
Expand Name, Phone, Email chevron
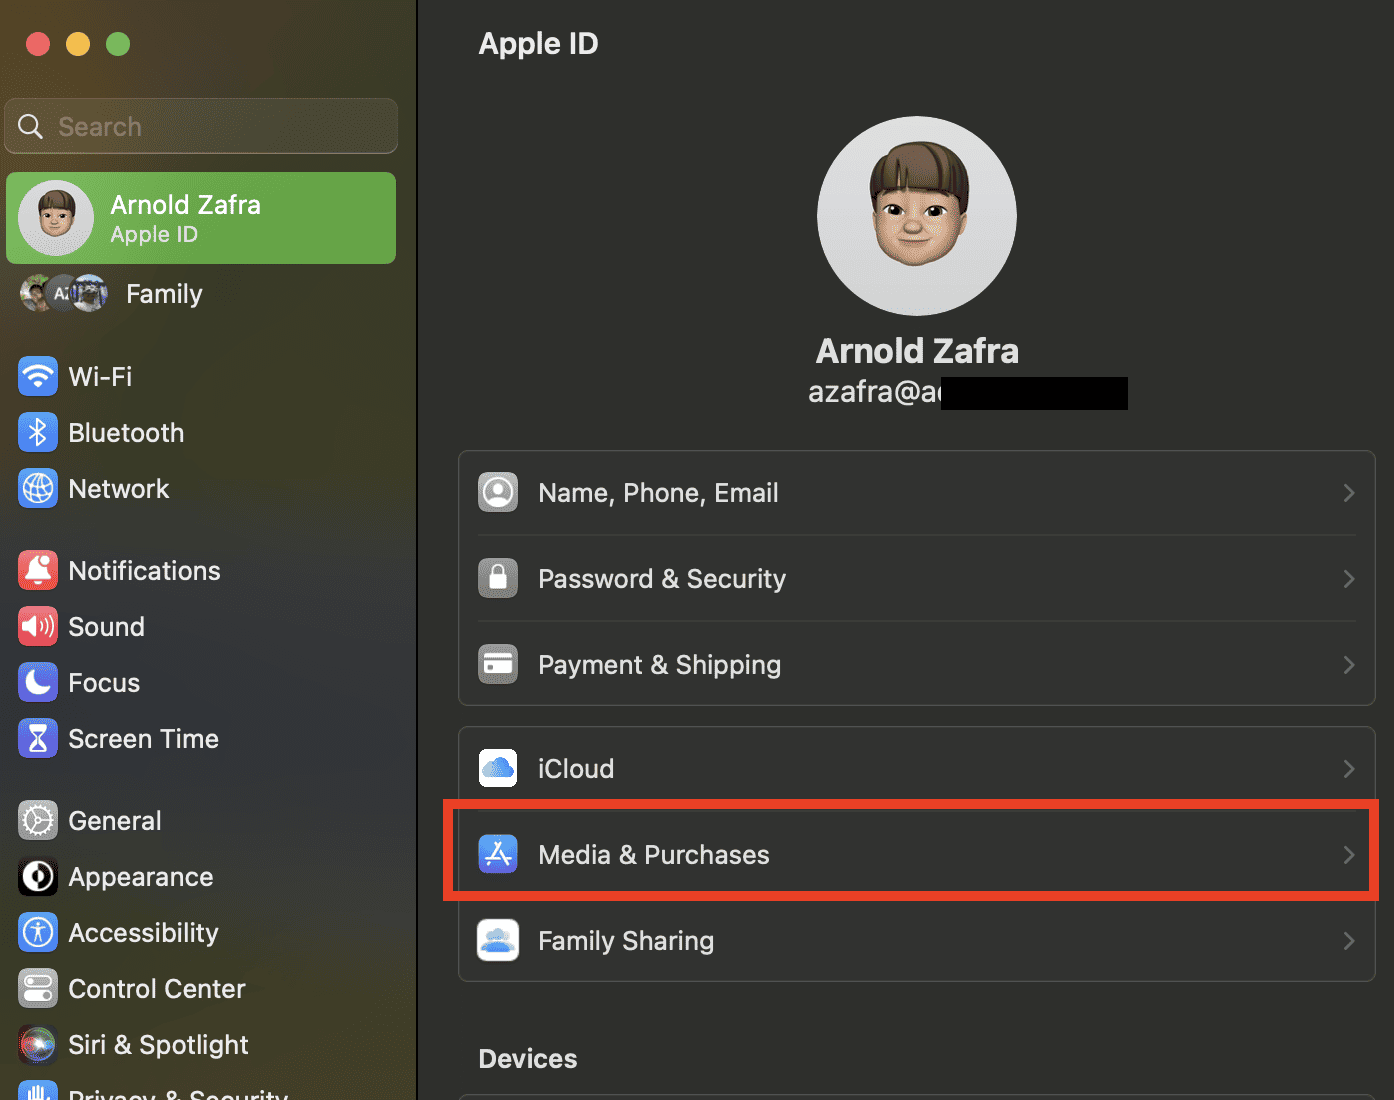[1348, 493]
